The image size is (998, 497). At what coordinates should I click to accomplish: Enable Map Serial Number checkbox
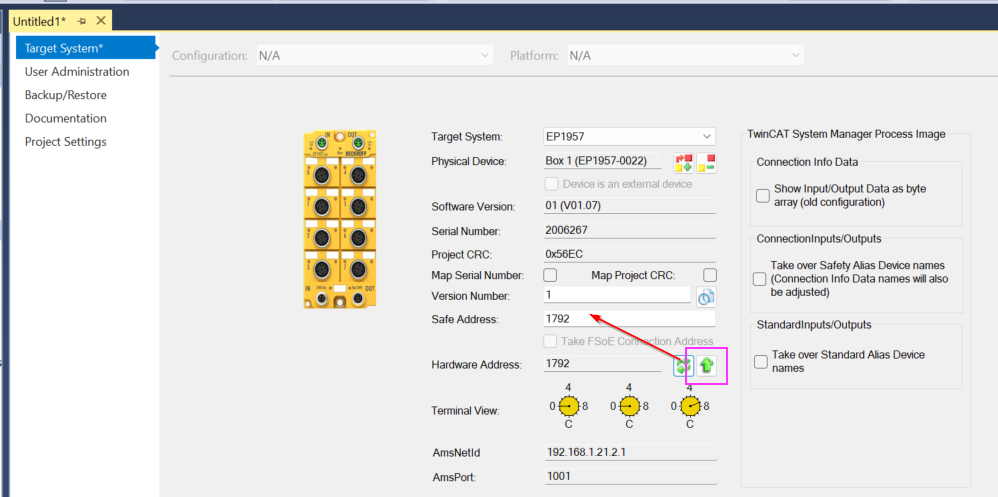[549, 275]
